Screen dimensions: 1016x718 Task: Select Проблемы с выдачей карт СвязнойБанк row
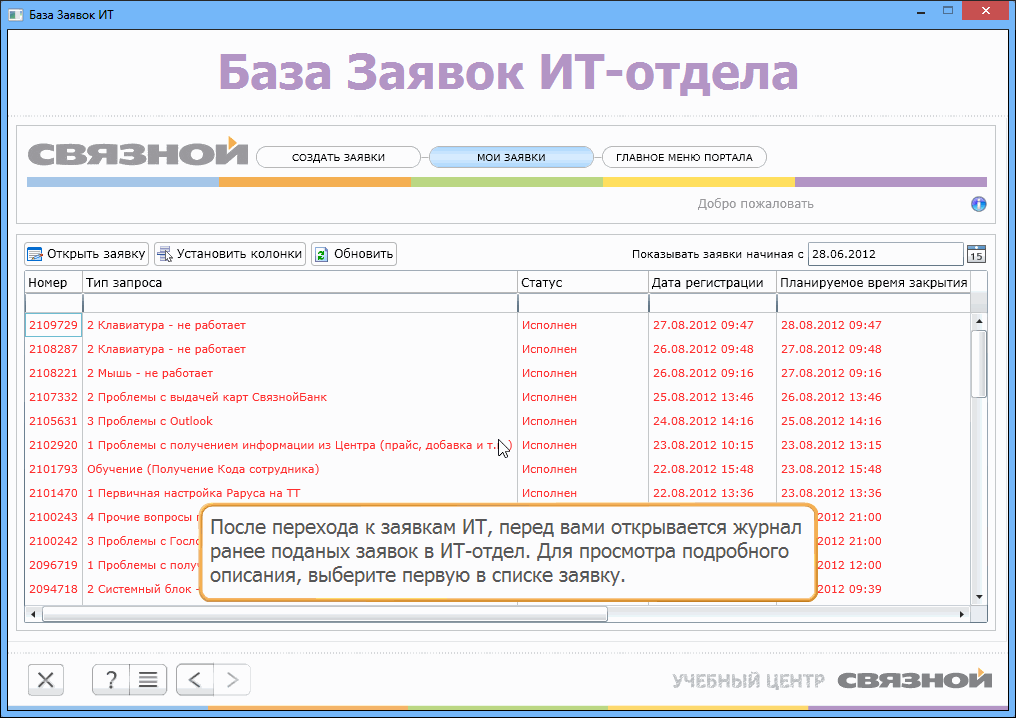coord(498,397)
